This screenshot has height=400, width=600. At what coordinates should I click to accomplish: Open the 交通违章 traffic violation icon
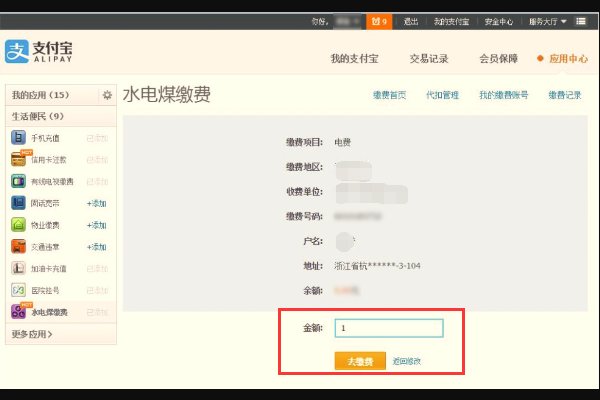pyautogui.click(x=18, y=247)
